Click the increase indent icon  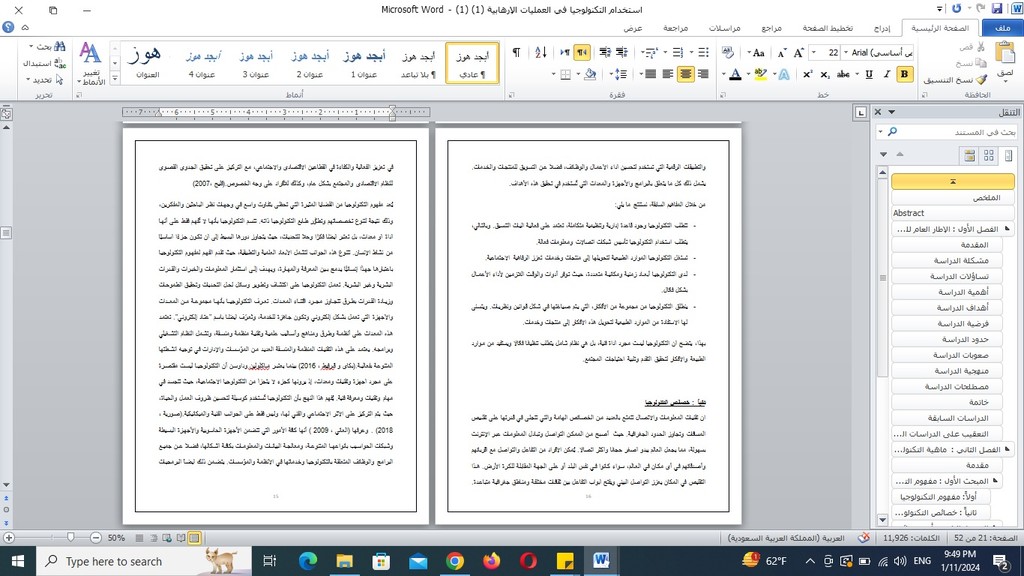click(x=605, y=53)
